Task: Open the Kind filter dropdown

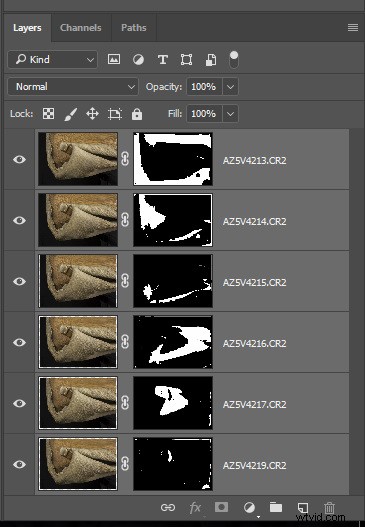Action: click(53, 59)
